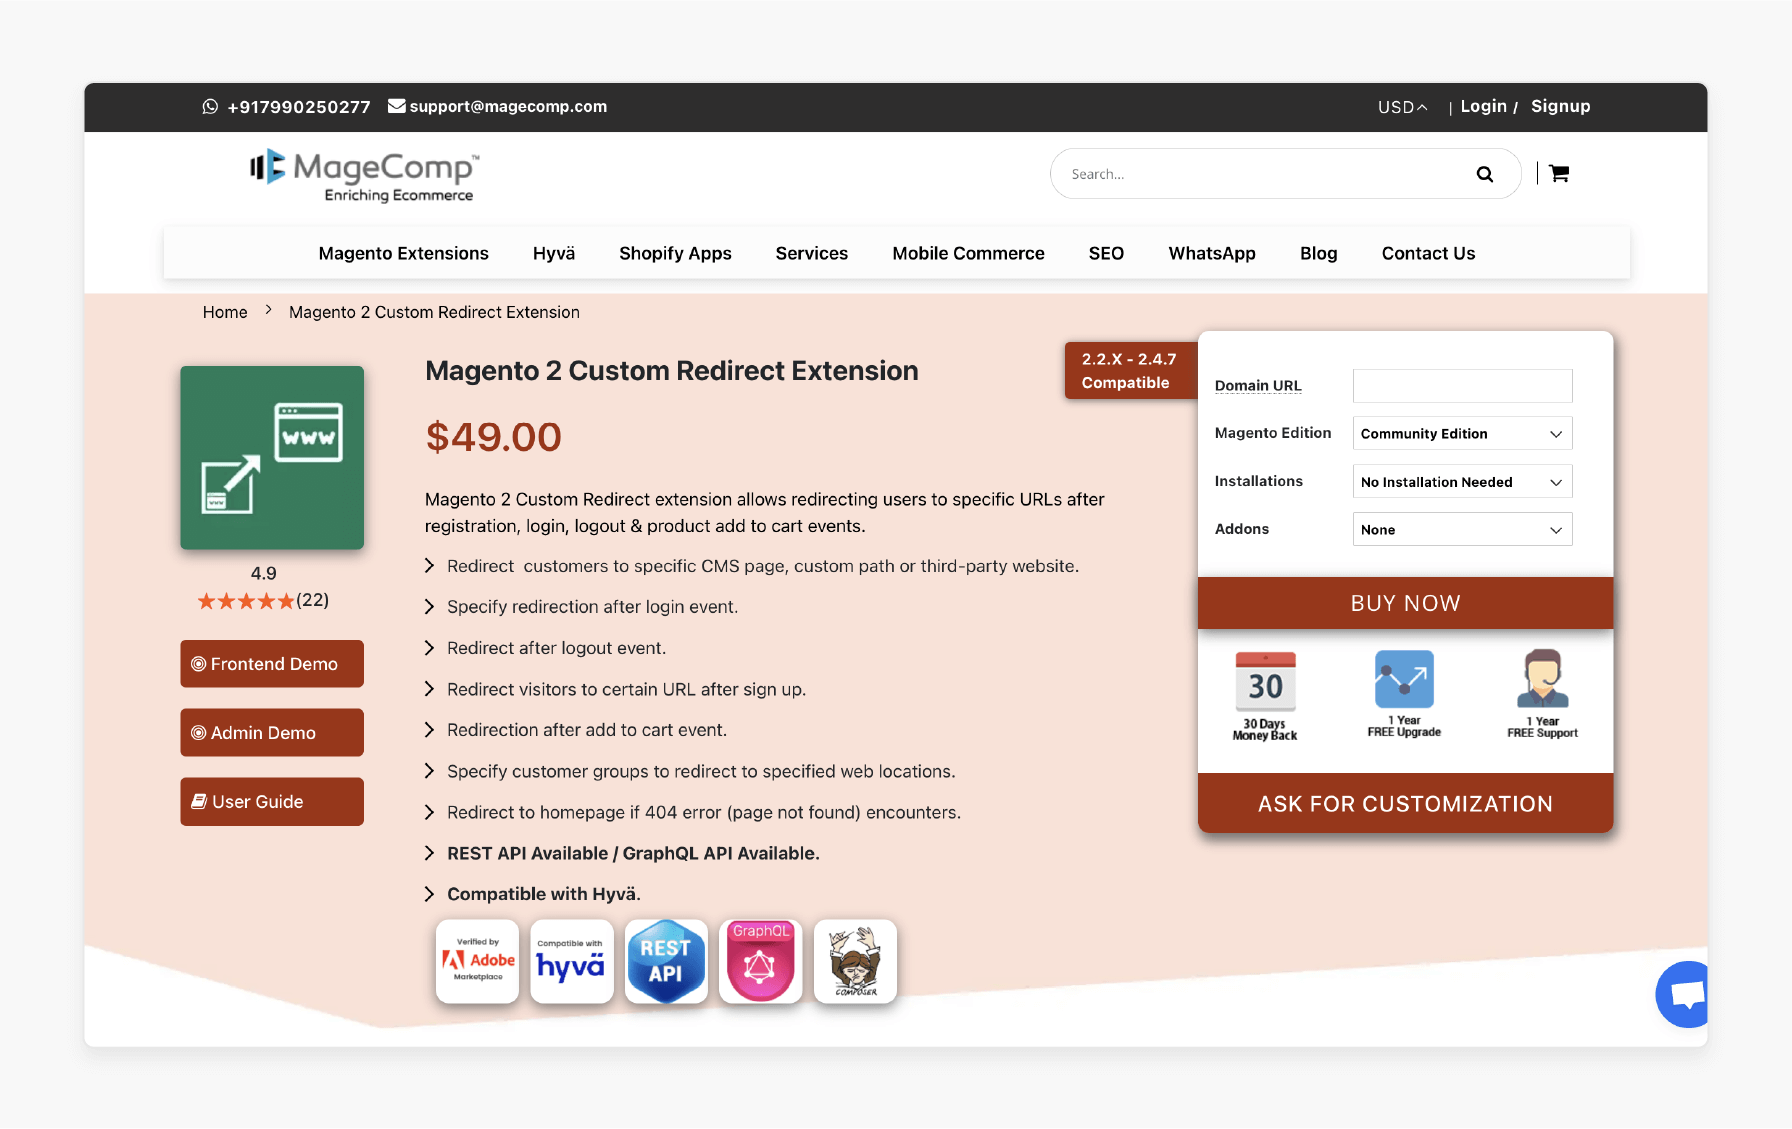Click the product extension thumbnail image
The image size is (1792, 1129).
click(272, 457)
